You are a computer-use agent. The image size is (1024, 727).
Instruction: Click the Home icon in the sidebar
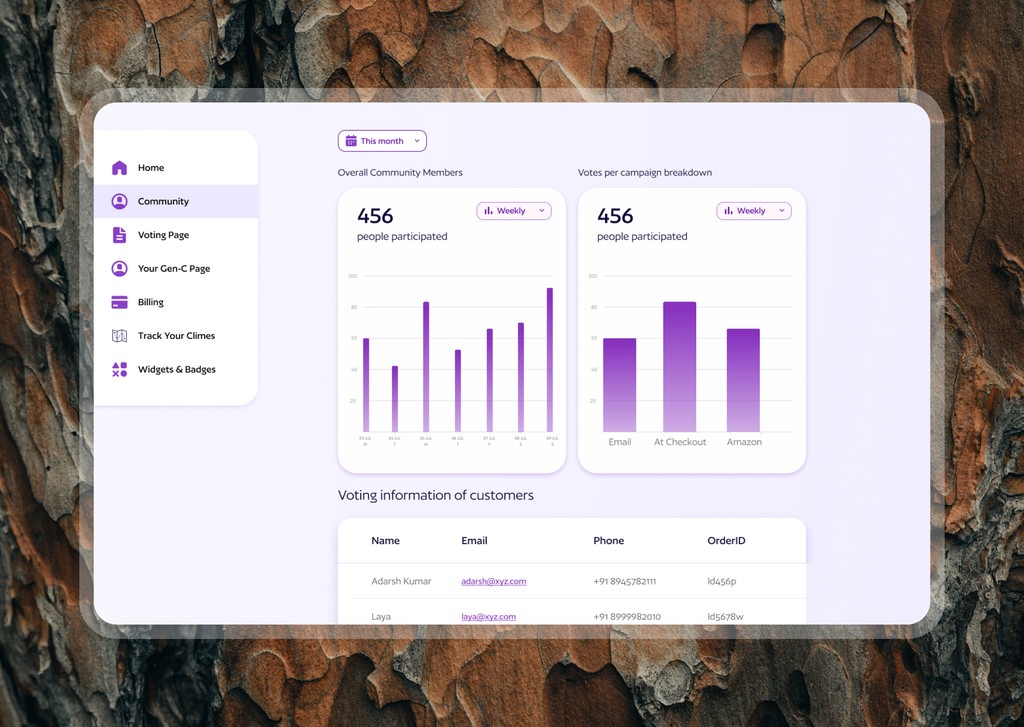(x=120, y=168)
